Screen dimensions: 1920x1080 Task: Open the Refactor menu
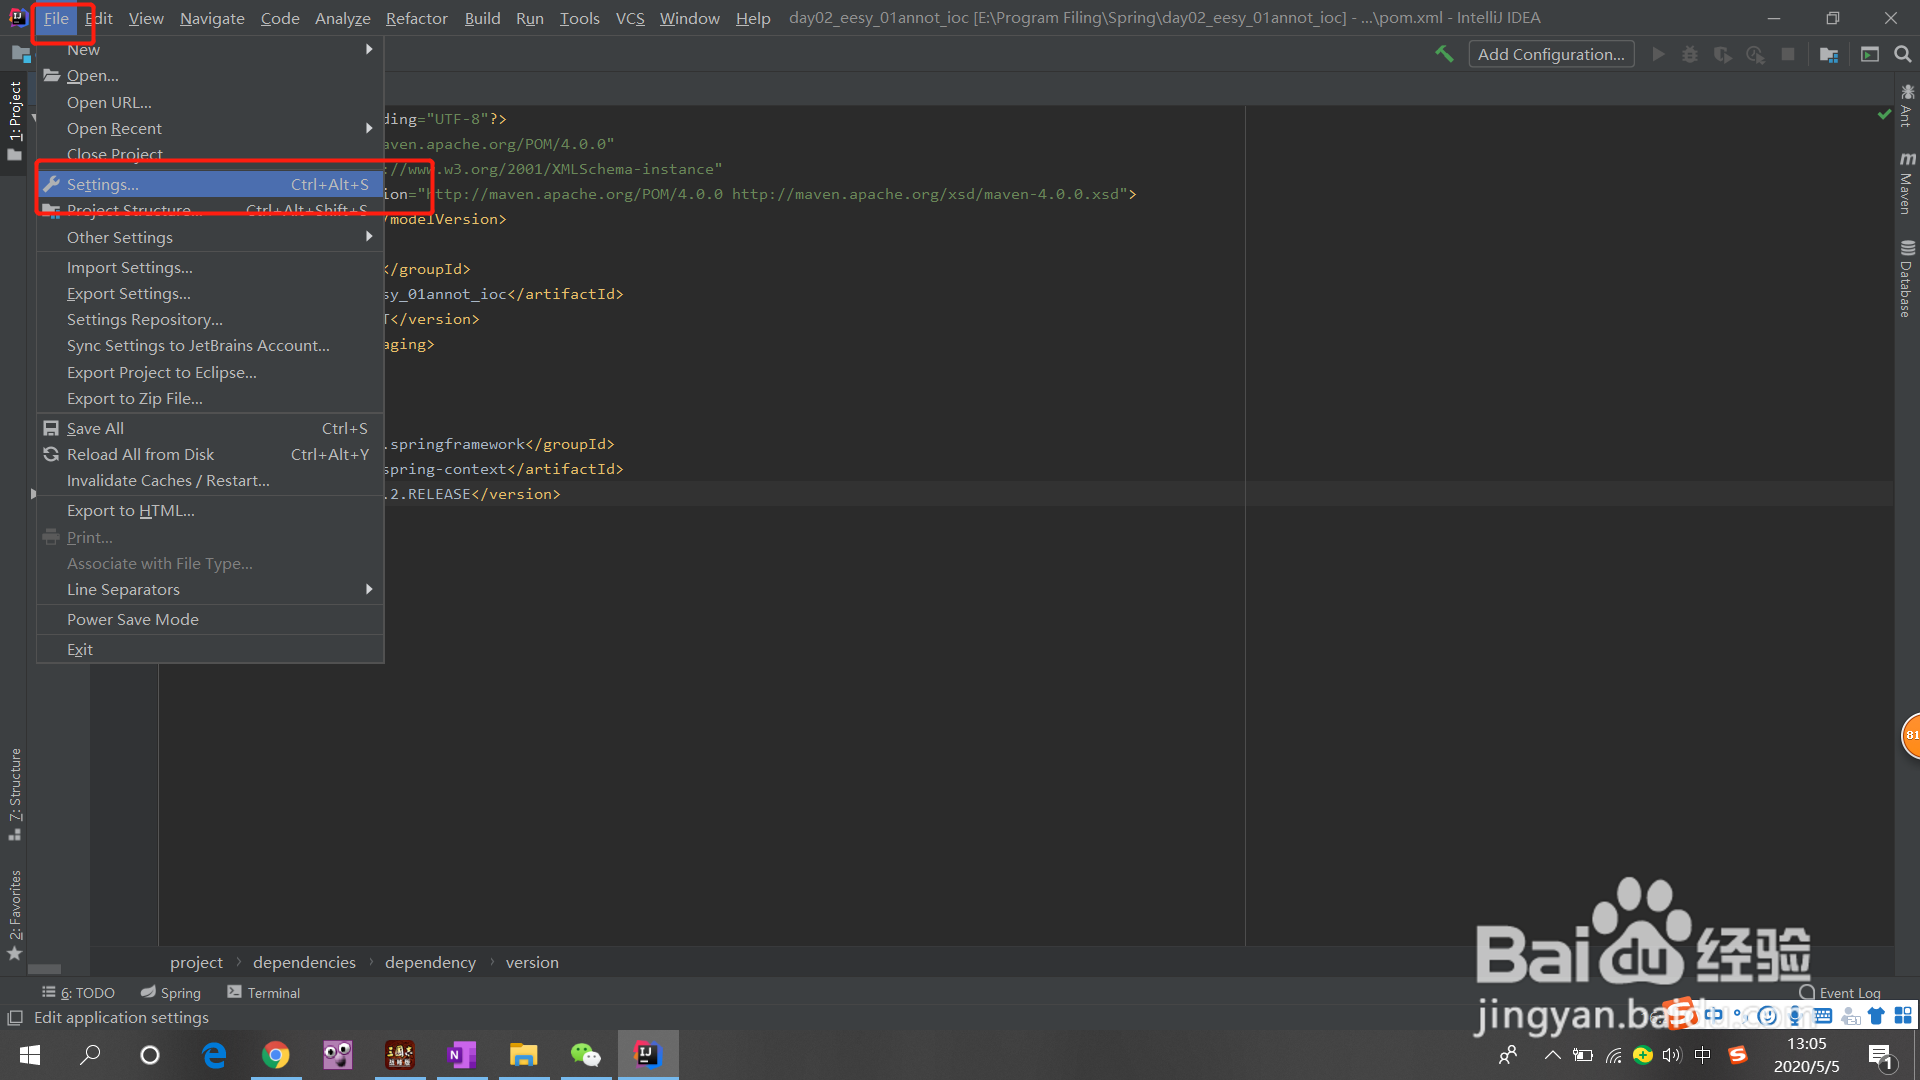point(417,18)
